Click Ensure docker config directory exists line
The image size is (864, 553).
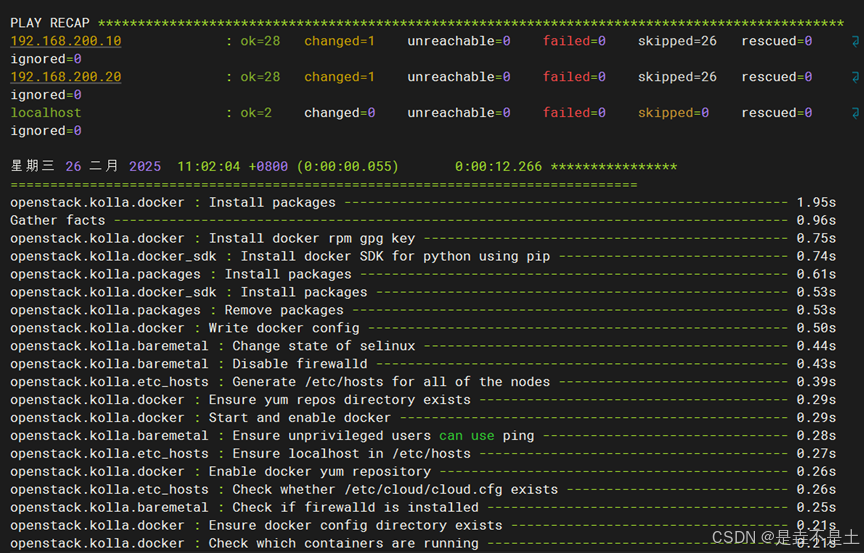pos(423,525)
